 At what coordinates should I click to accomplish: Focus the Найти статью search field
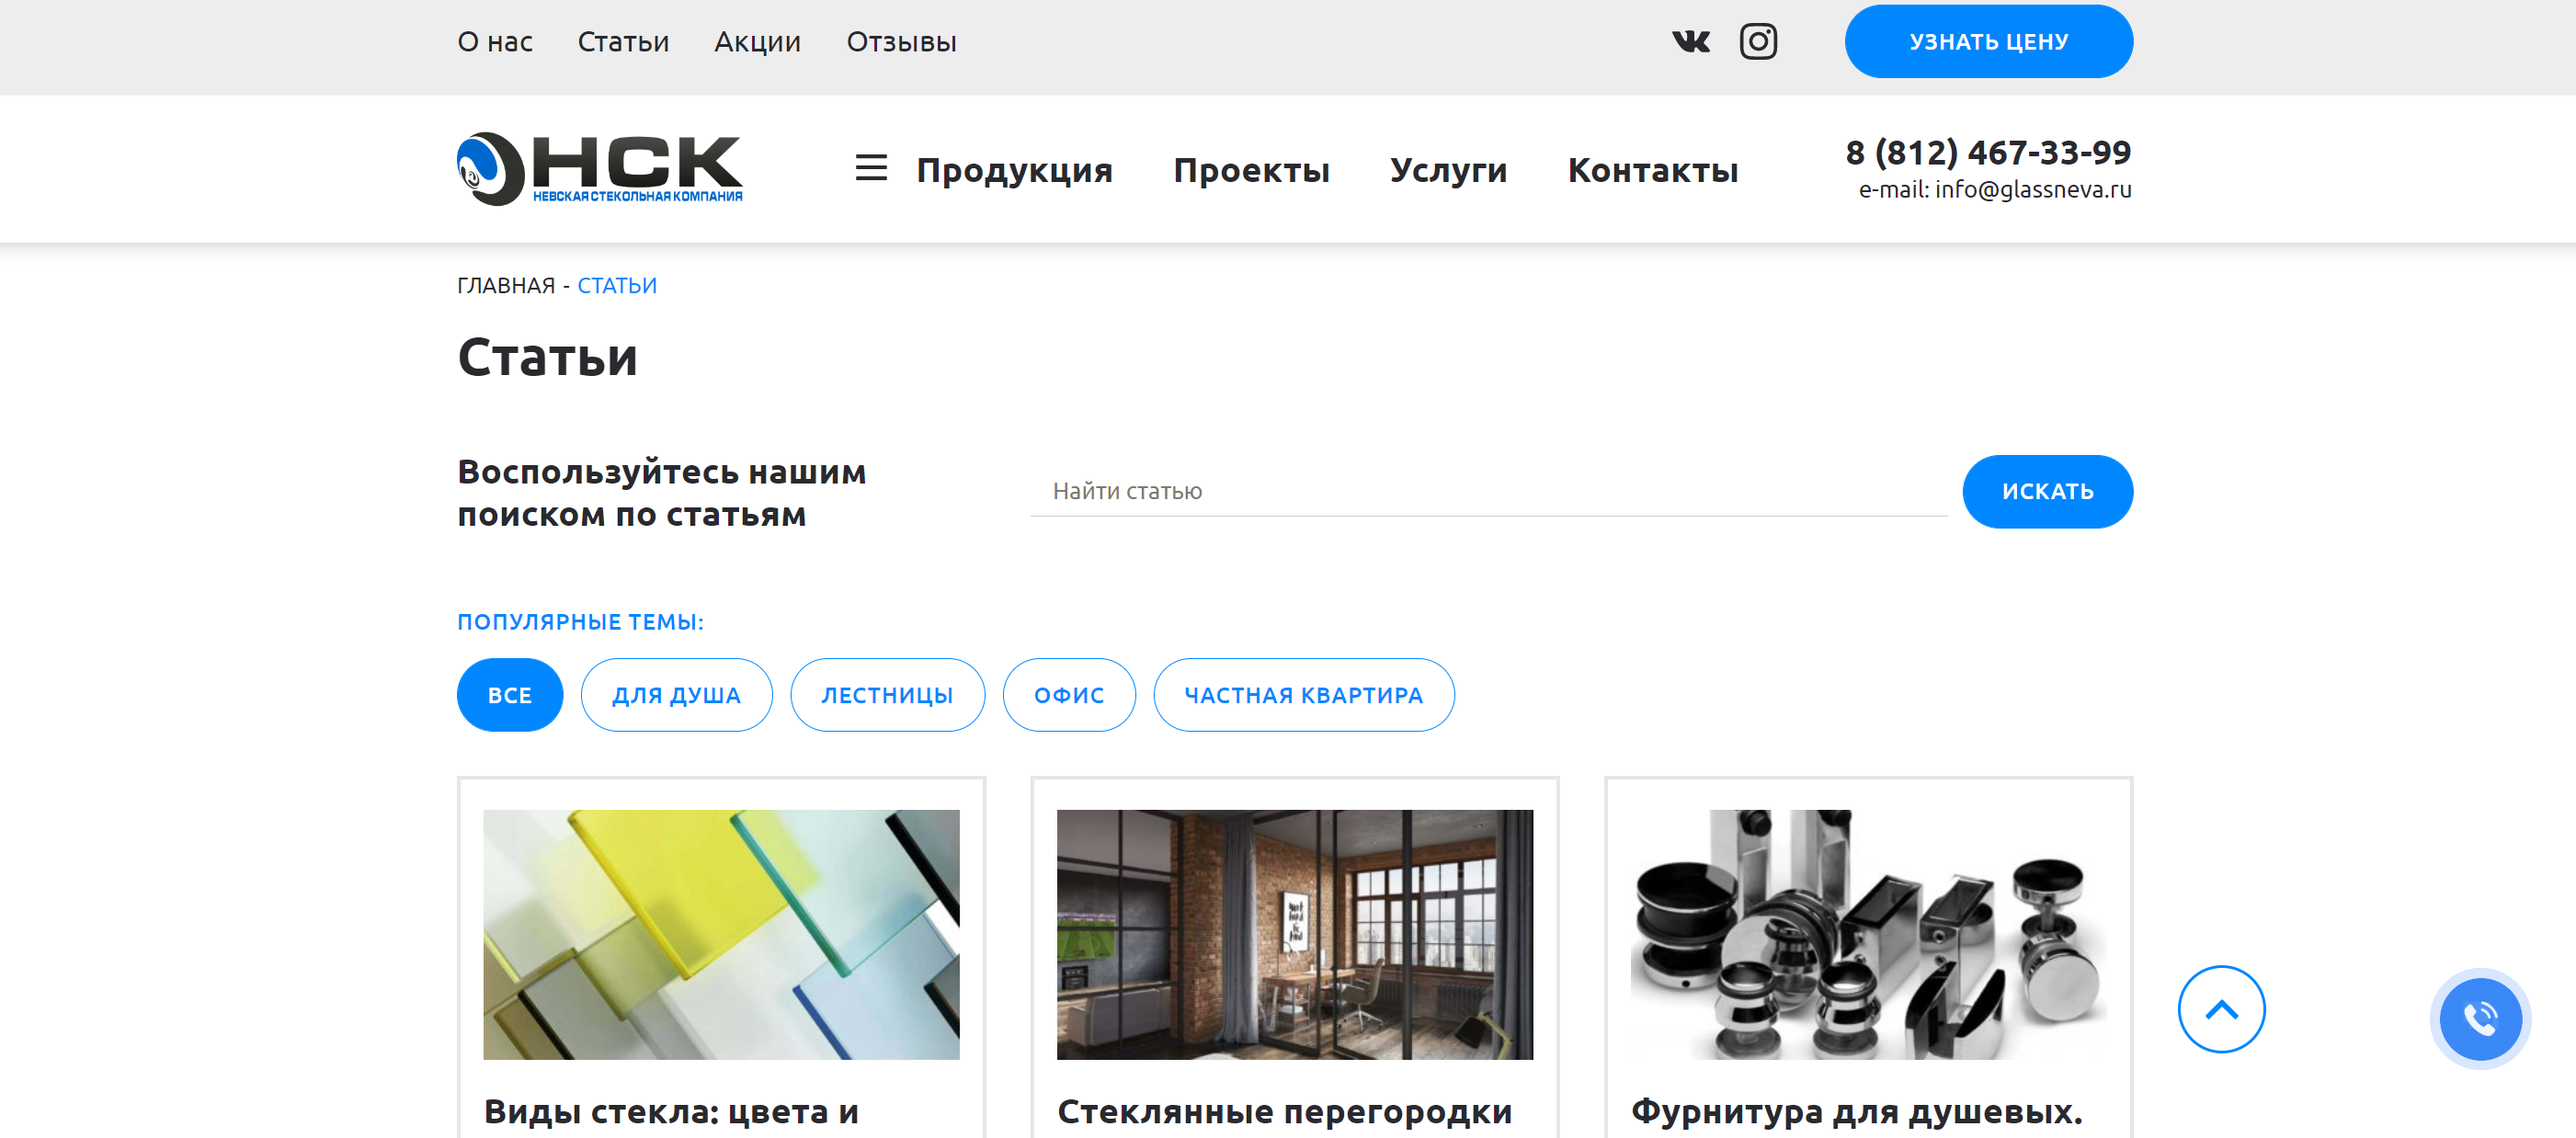[1488, 491]
